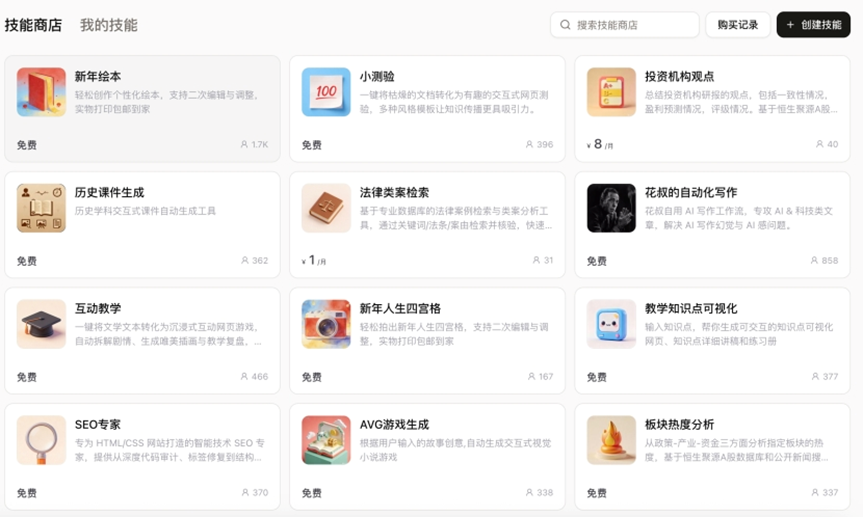This screenshot has width=863, height=517.
Task: Open the 小测验 score-100 note icon
Action: pyautogui.click(x=326, y=92)
